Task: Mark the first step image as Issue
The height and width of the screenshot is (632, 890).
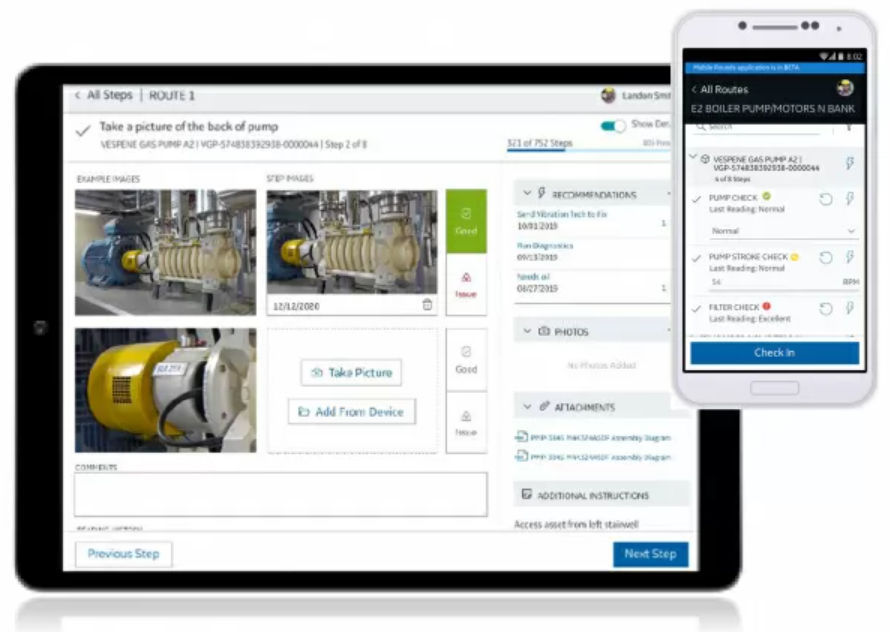Action: point(466,285)
